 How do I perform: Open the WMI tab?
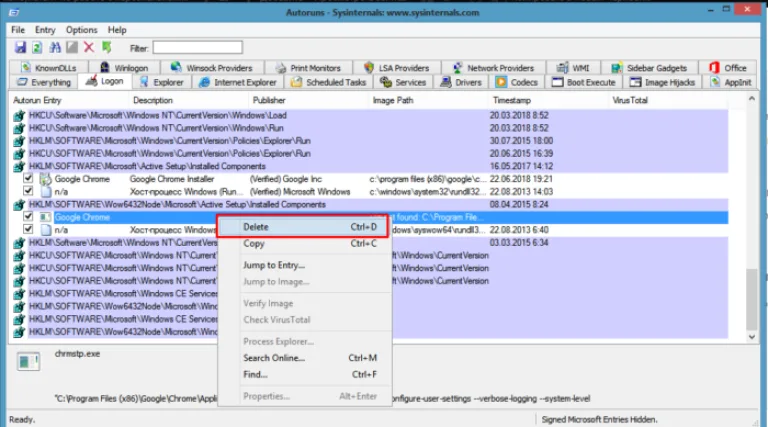click(573, 68)
